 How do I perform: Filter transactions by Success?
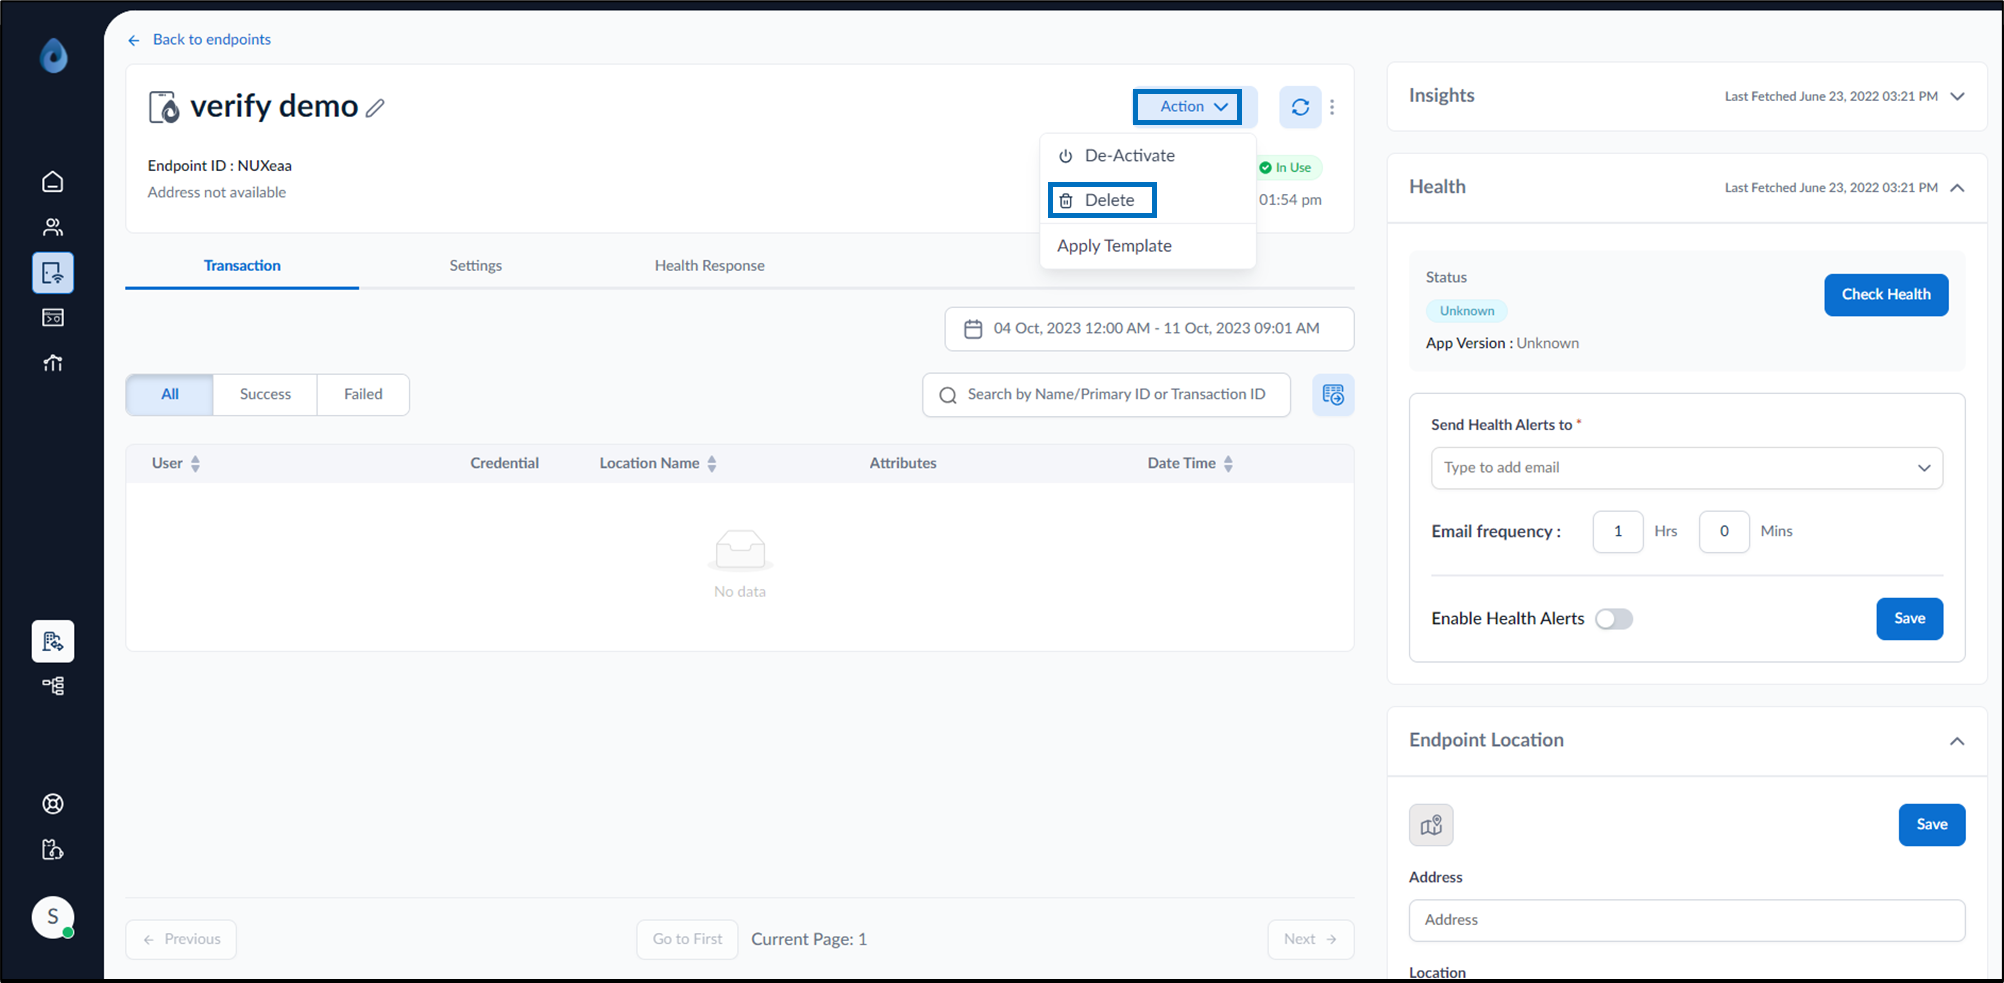click(x=265, y=395)
